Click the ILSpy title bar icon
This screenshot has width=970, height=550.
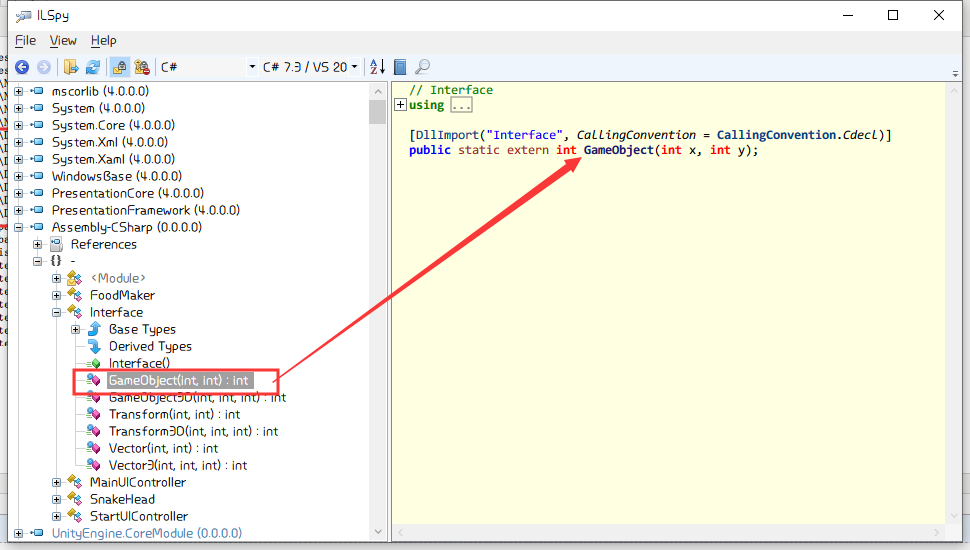[x=24, y=15]
